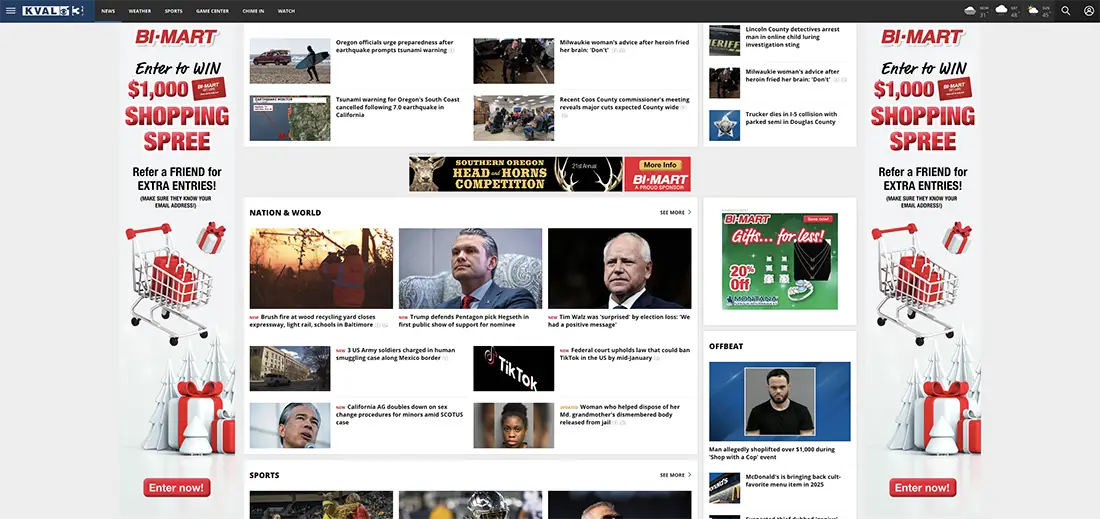Click the TikTok logo thumbnail

(514, 368)
